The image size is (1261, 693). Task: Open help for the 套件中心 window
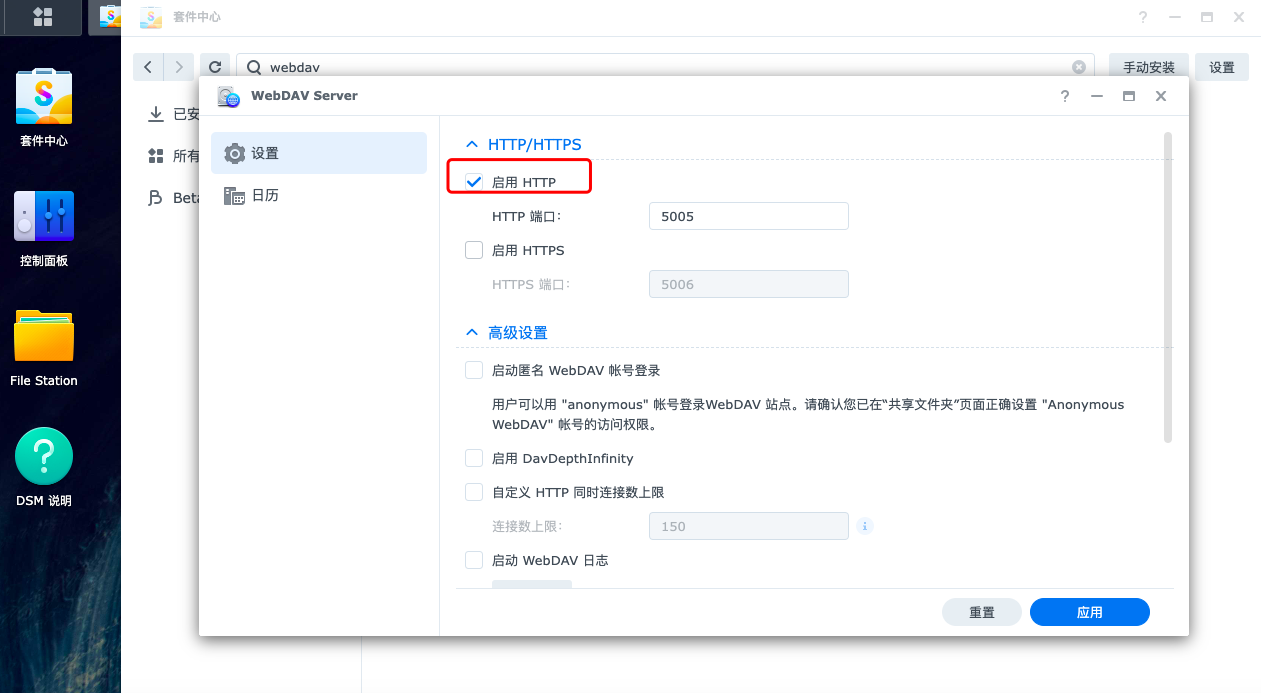click(1143, 17)
